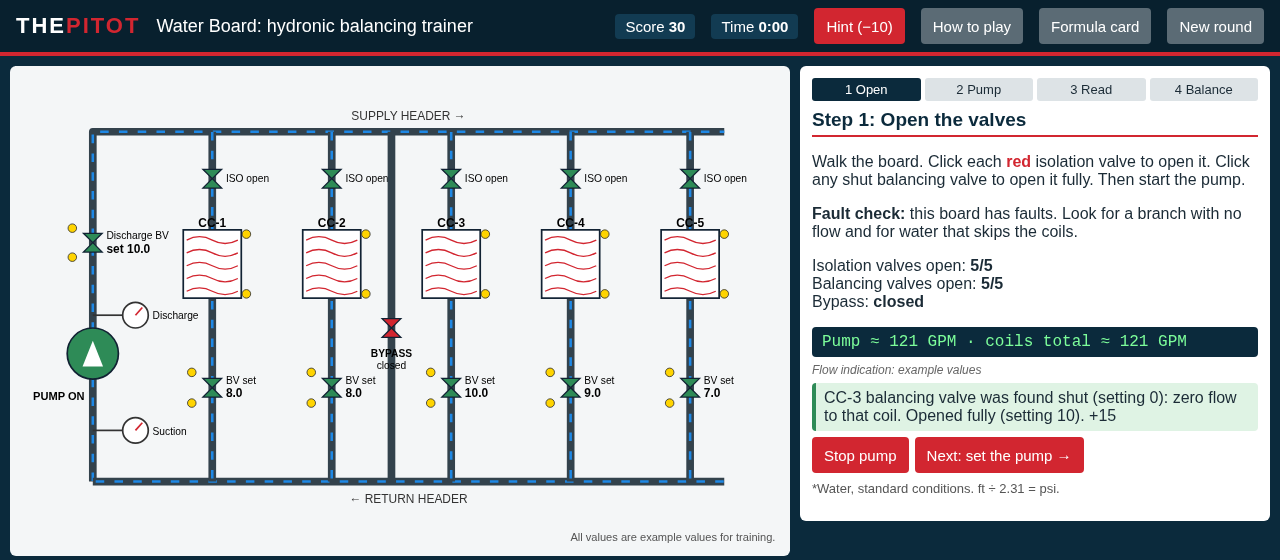Click 'Bypass: closed' status text
Viewport: 1280px width, 560px height.
(x=868, y=302)
